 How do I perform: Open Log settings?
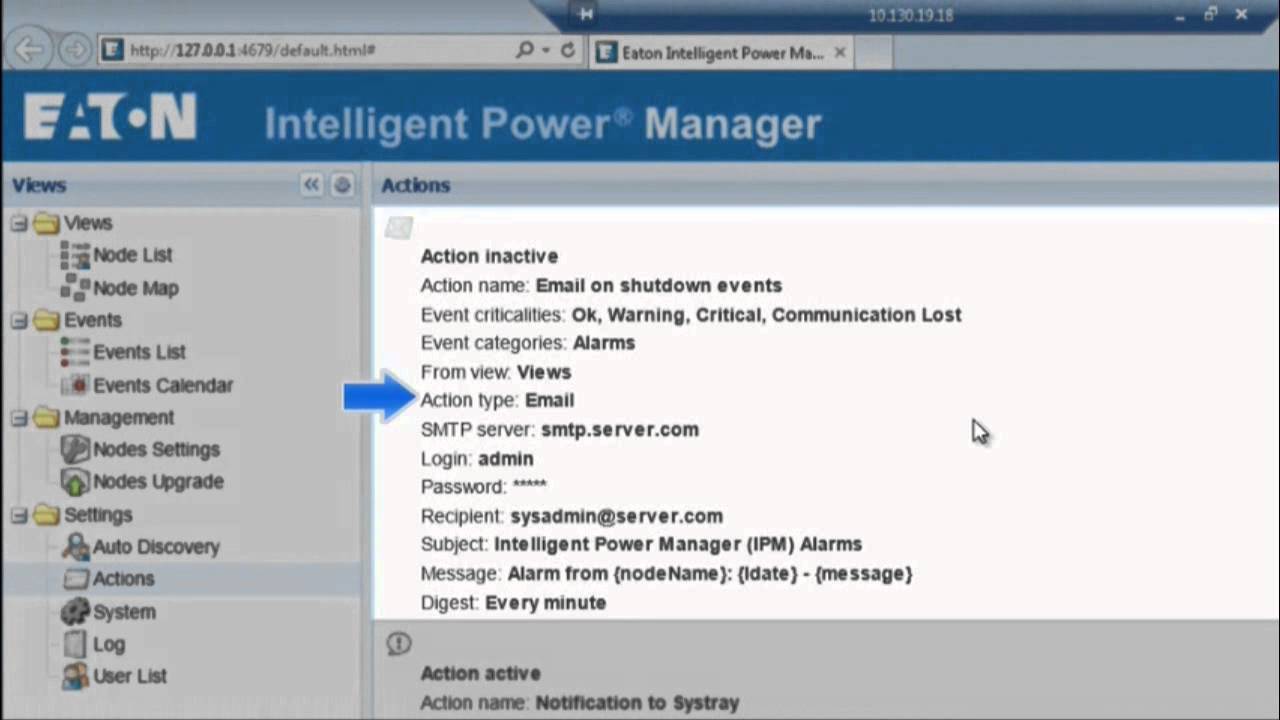[x=109, y=644]
